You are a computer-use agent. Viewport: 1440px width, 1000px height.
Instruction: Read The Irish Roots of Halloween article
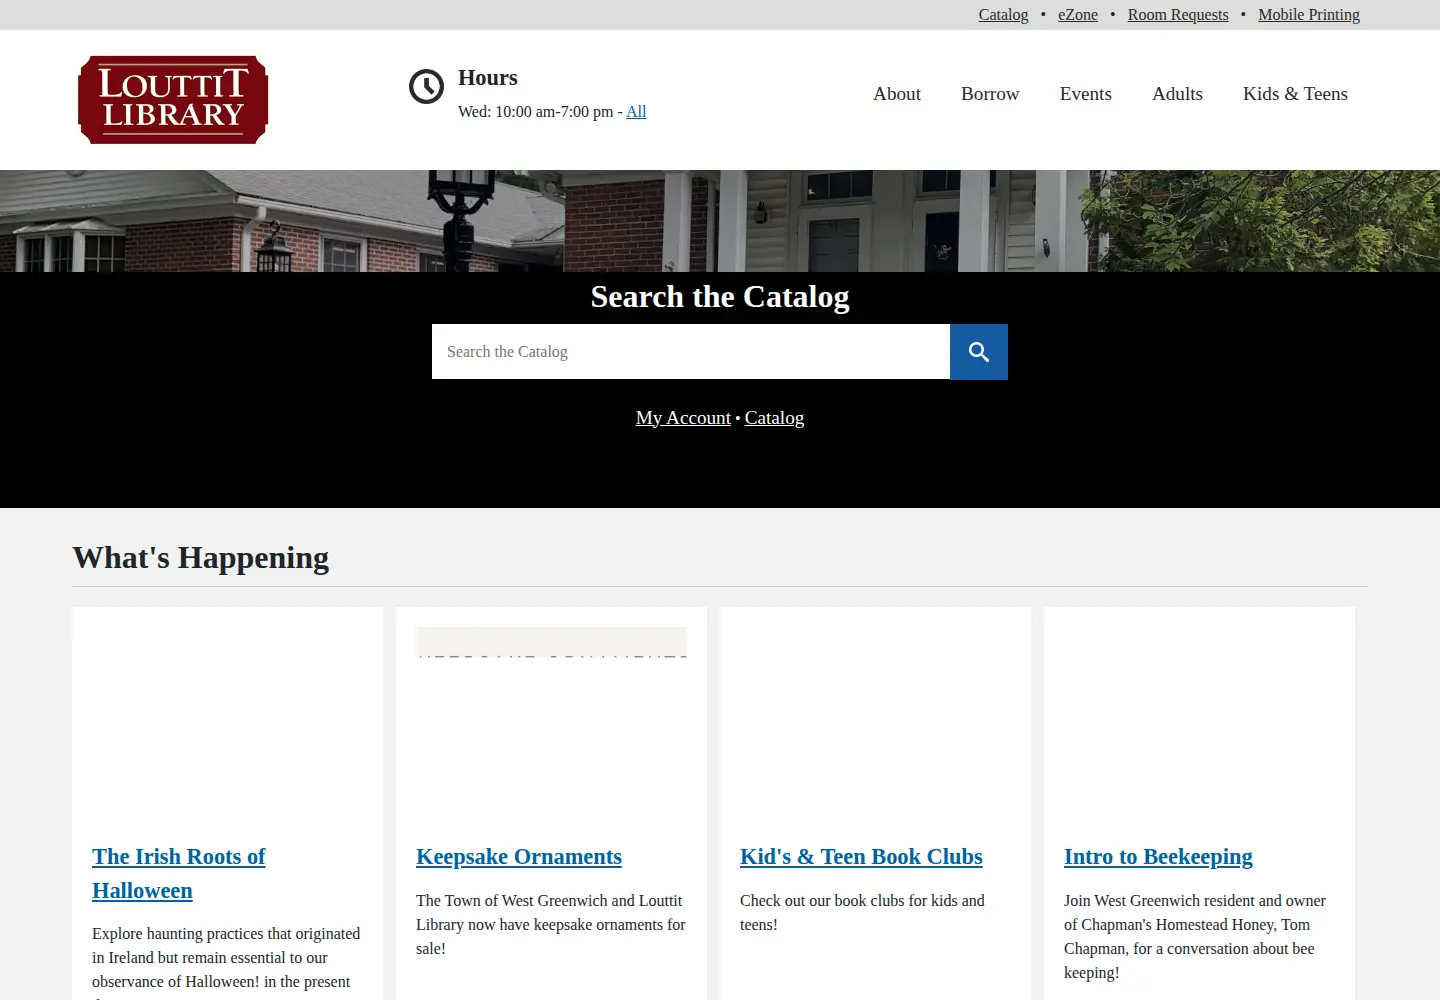point(179,874)
